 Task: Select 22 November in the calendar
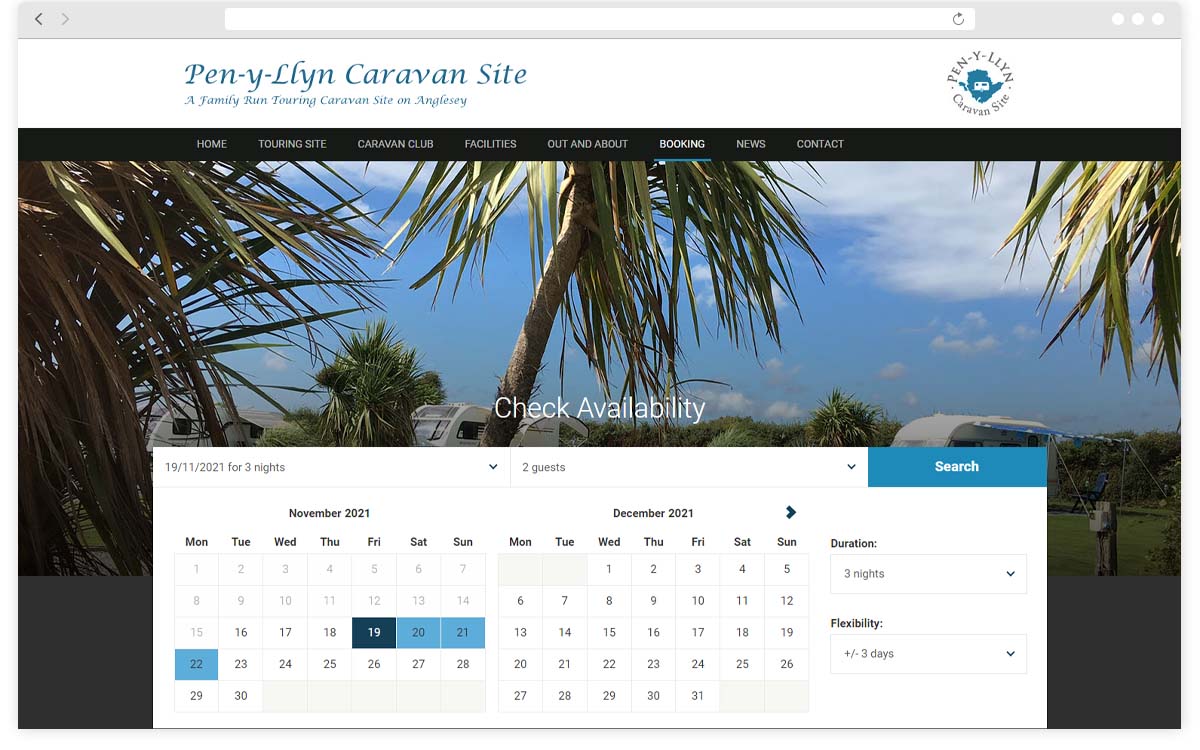click(197, 664)
